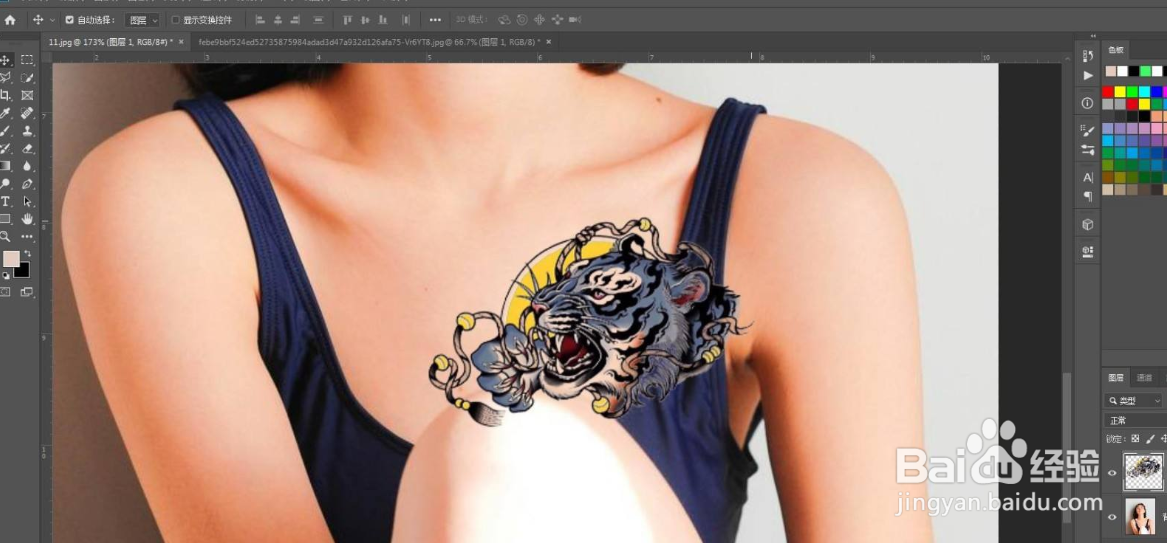The image size is (1167, 543).
Task: Select the Frame tool
Action: pos(28,95)
